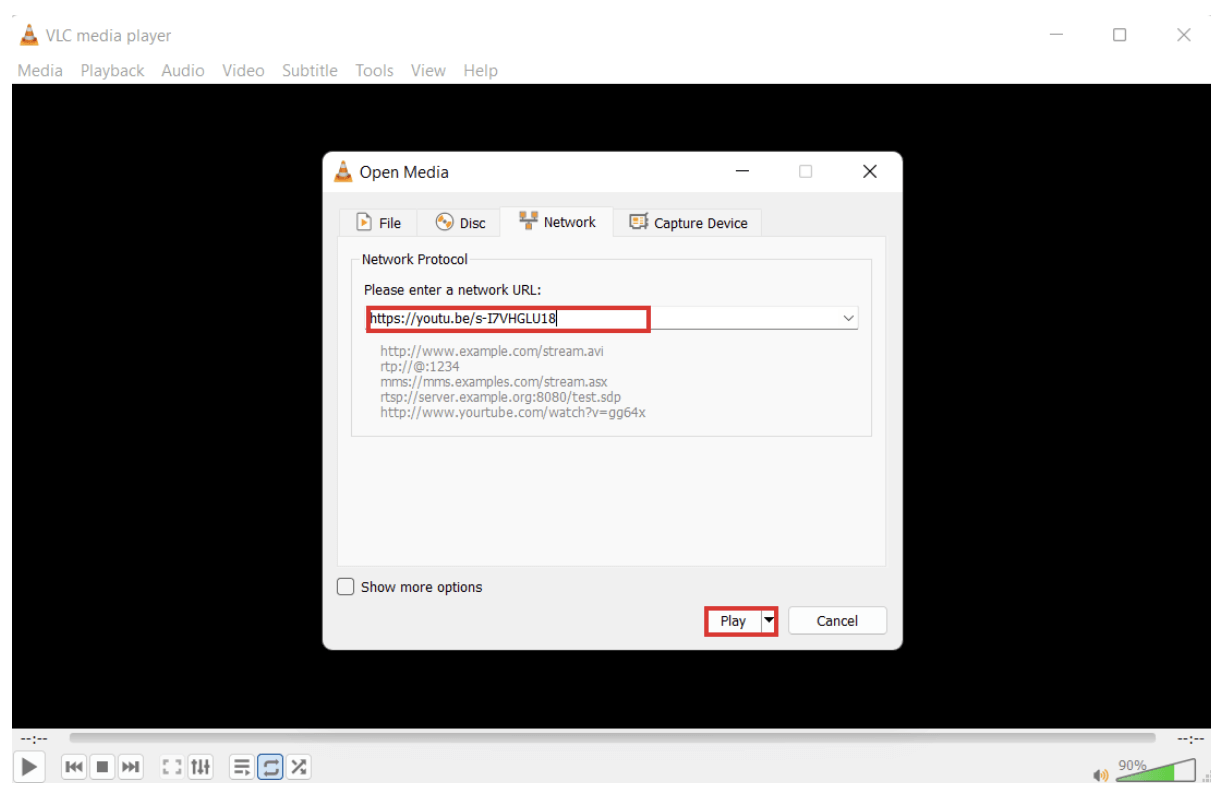Screen dimensions: 1228x807
Task: Skip to previous media track
Action: coord(74,767)
